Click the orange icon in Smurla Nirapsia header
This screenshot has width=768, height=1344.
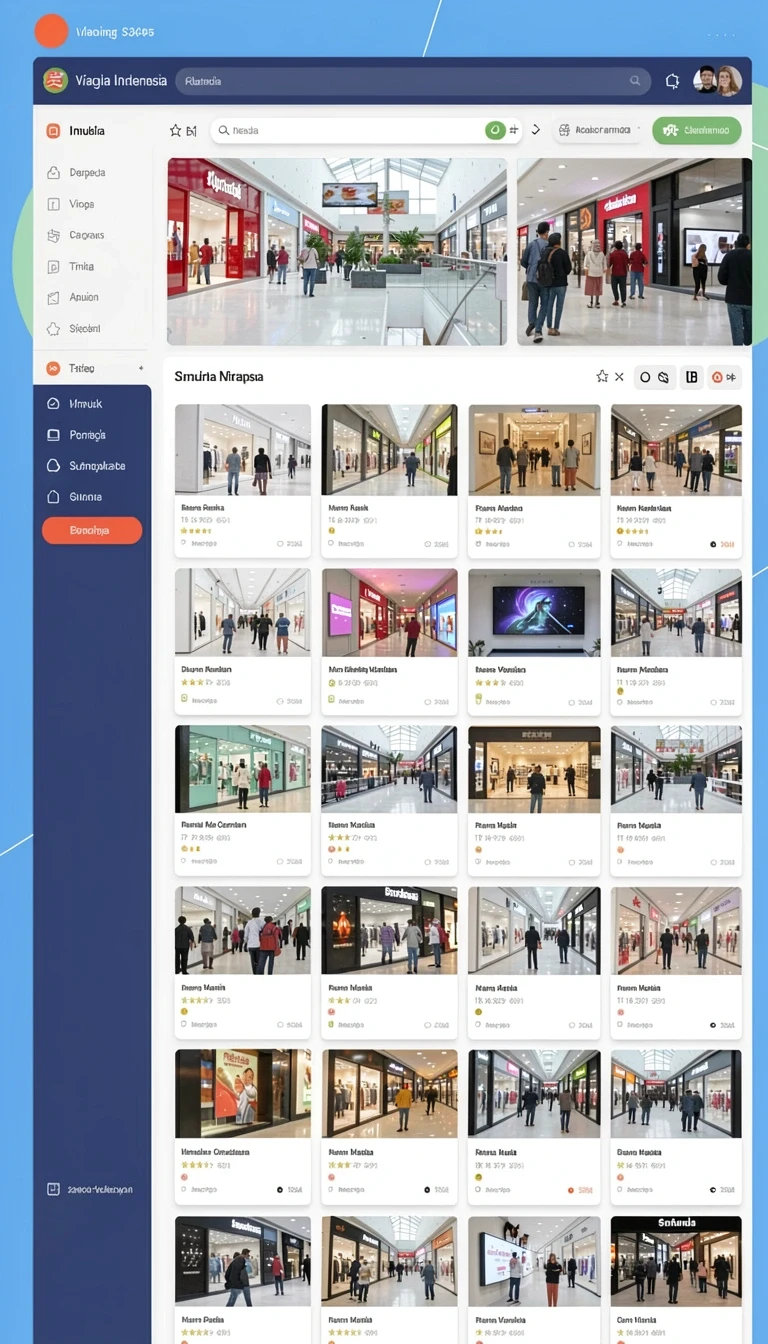(717, 377)
